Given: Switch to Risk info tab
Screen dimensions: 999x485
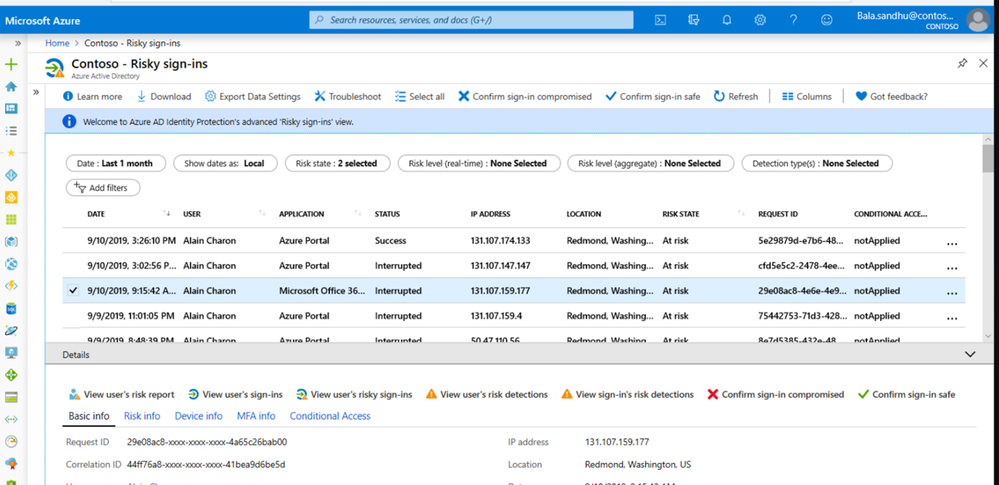Looking at the screenshot, I should point(142,416).
